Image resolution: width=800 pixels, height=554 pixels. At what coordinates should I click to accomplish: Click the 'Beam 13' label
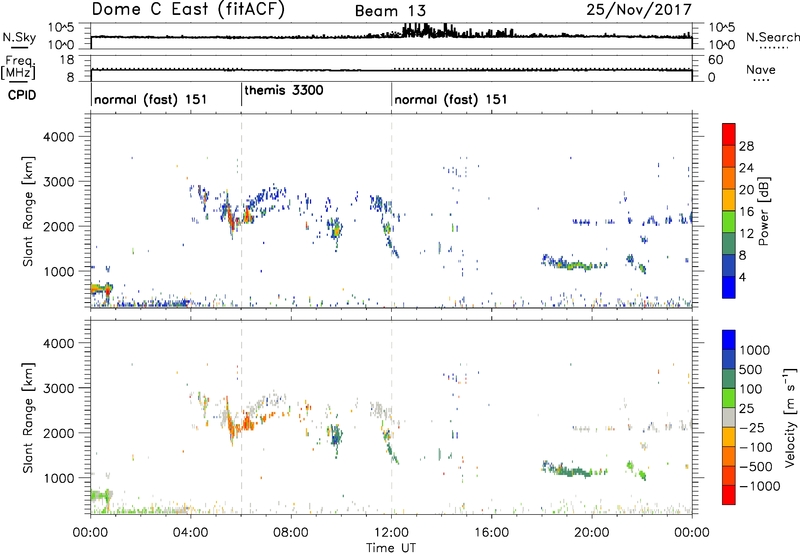click(x=390, y=11)
